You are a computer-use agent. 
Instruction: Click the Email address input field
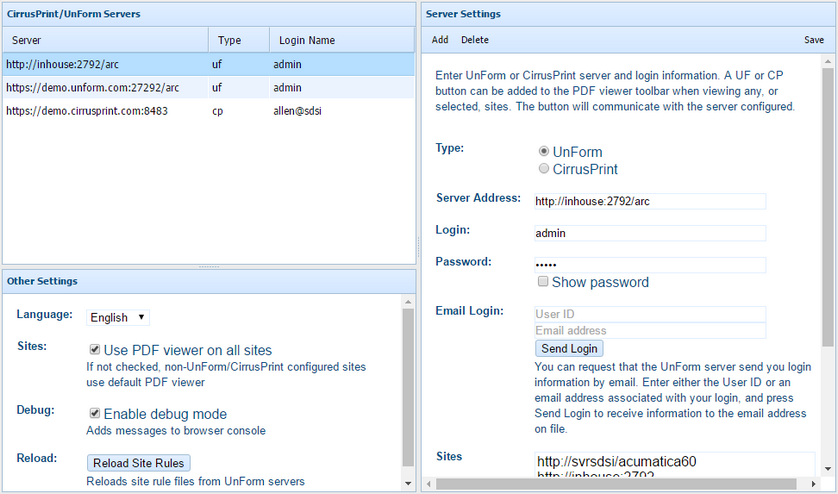[x=650, y=330]
